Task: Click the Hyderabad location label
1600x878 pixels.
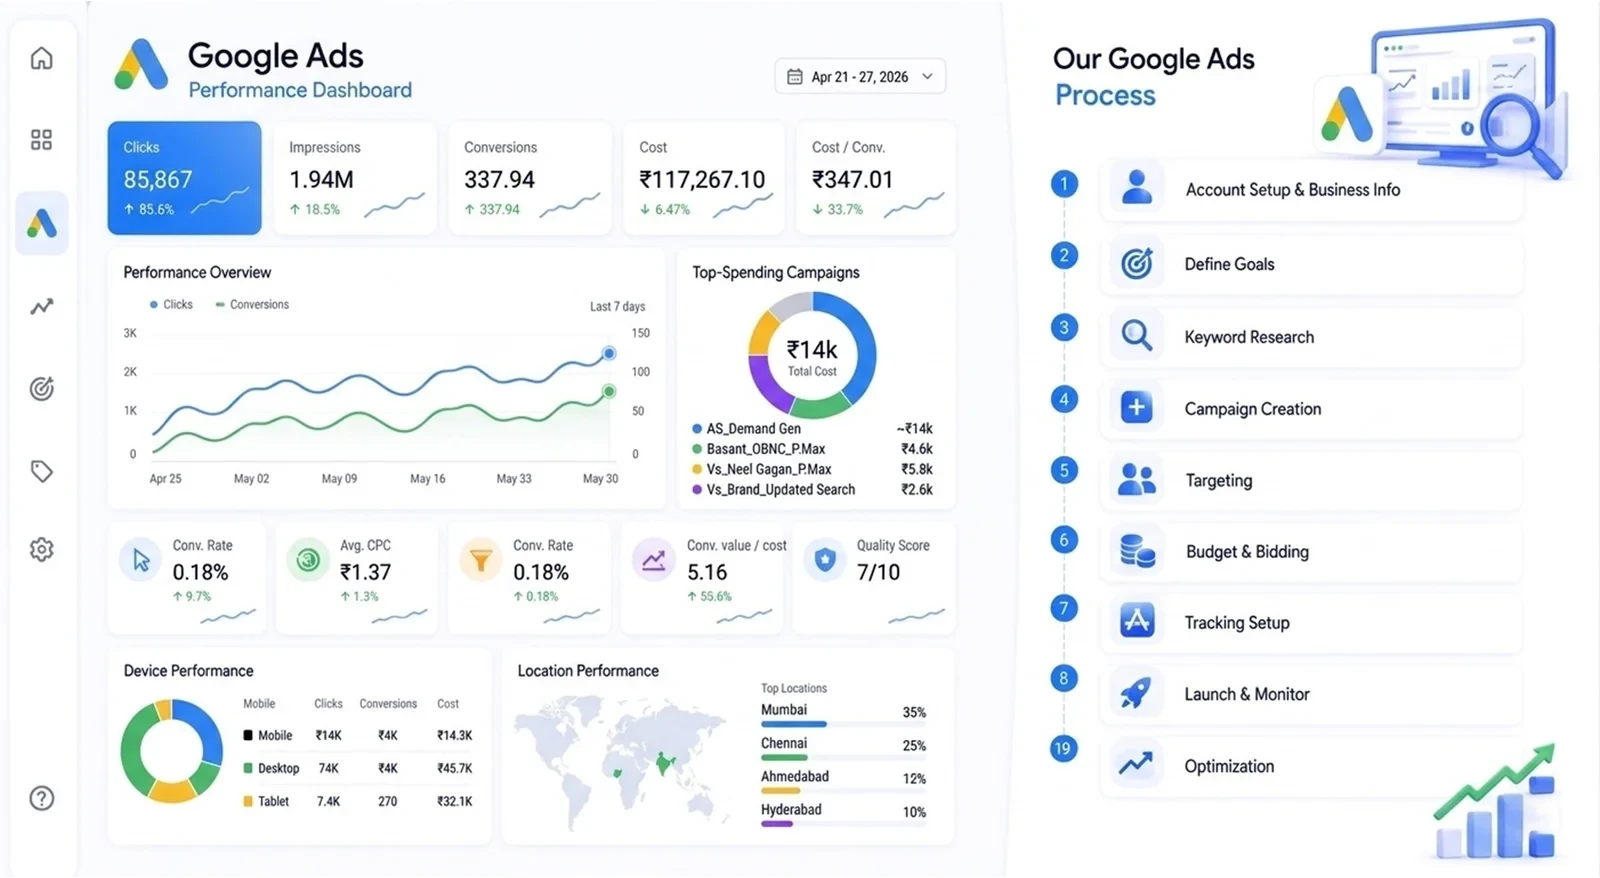Action: (x=791, y=810)
